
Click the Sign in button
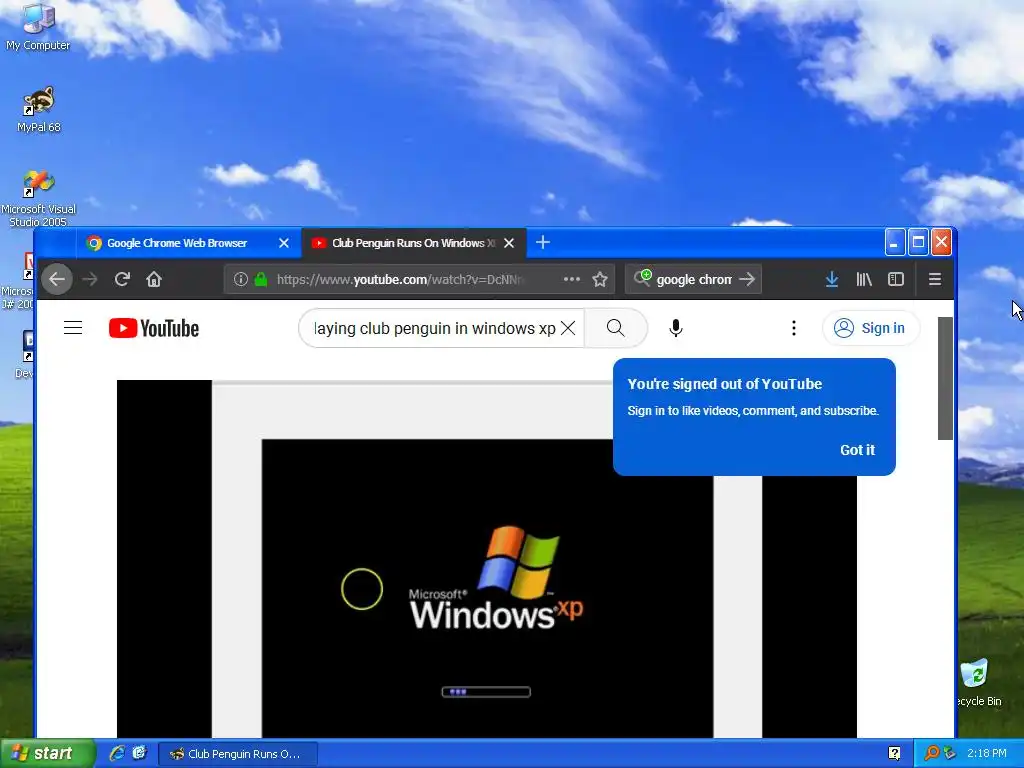click(871, 328)
